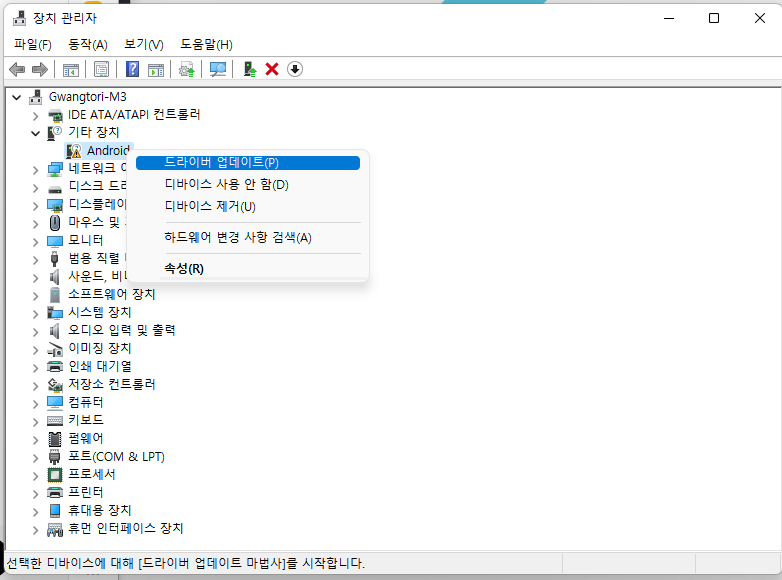Select the 디스크 드라이브 tree row
This screenshot has width=782, height=580.
(87, 187)
